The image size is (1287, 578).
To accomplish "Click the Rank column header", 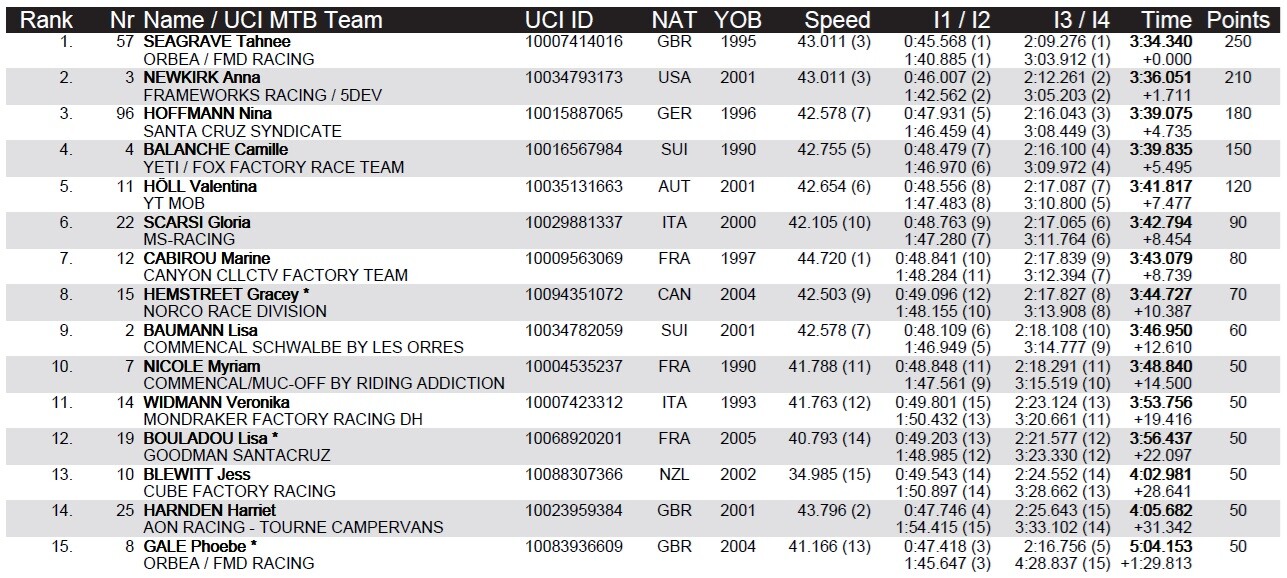I will [x=47, y=20].
